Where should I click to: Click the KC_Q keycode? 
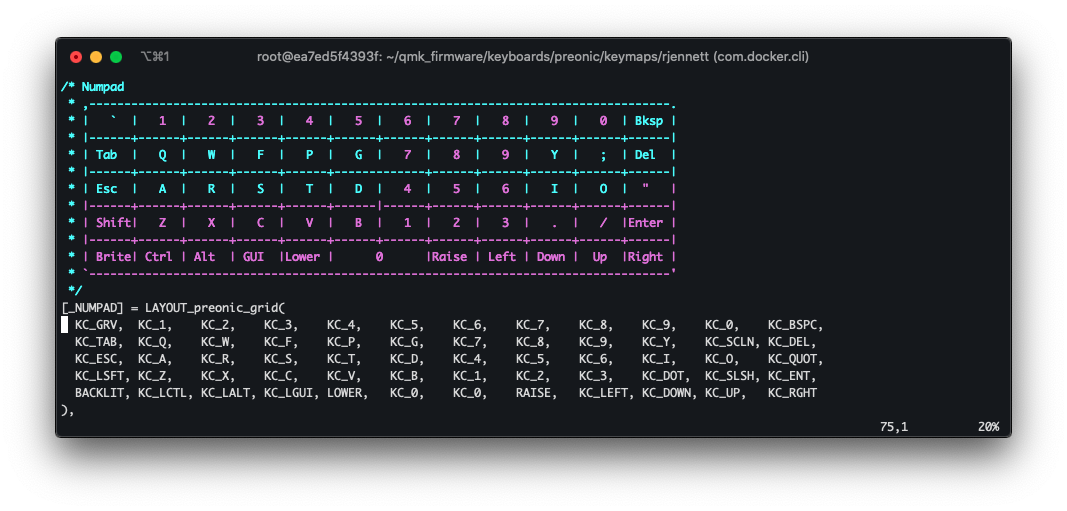pyautogui.click(x=154, y=342)
